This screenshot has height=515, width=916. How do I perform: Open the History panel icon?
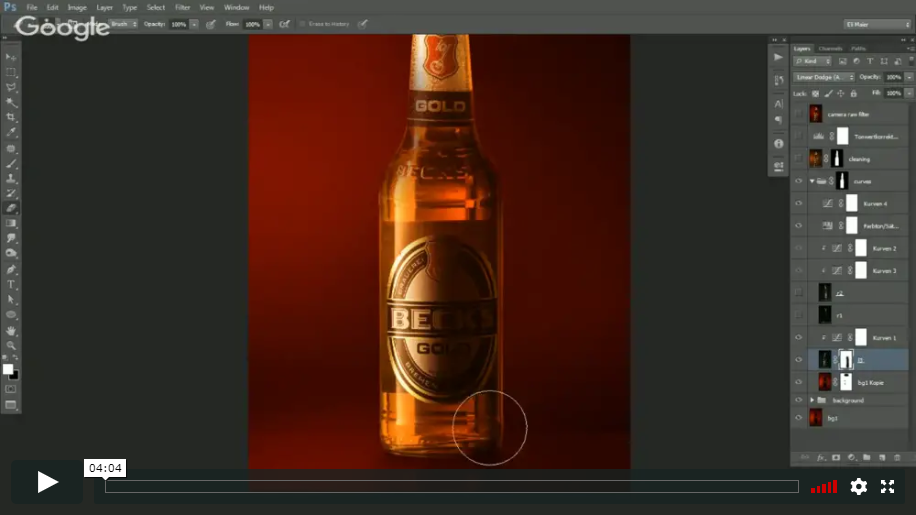(778, 80)
